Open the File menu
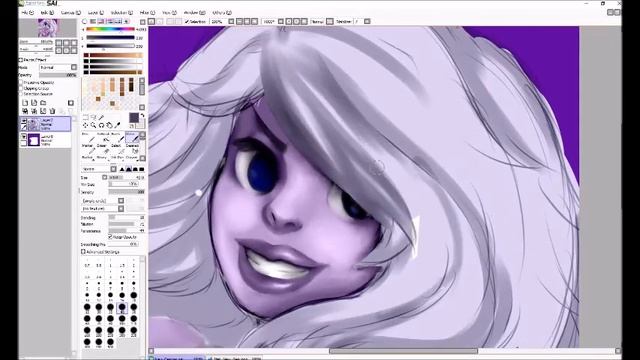 28,13
